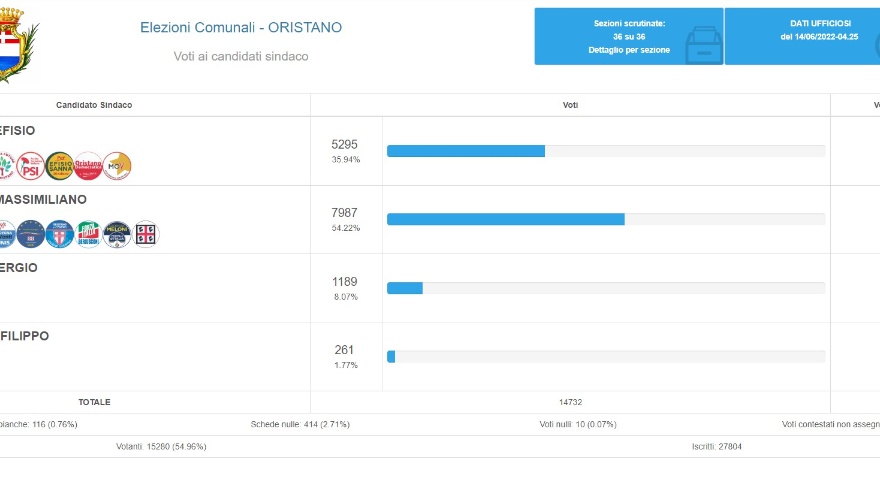Click the Per Efisio Sanna list logo

60,166
